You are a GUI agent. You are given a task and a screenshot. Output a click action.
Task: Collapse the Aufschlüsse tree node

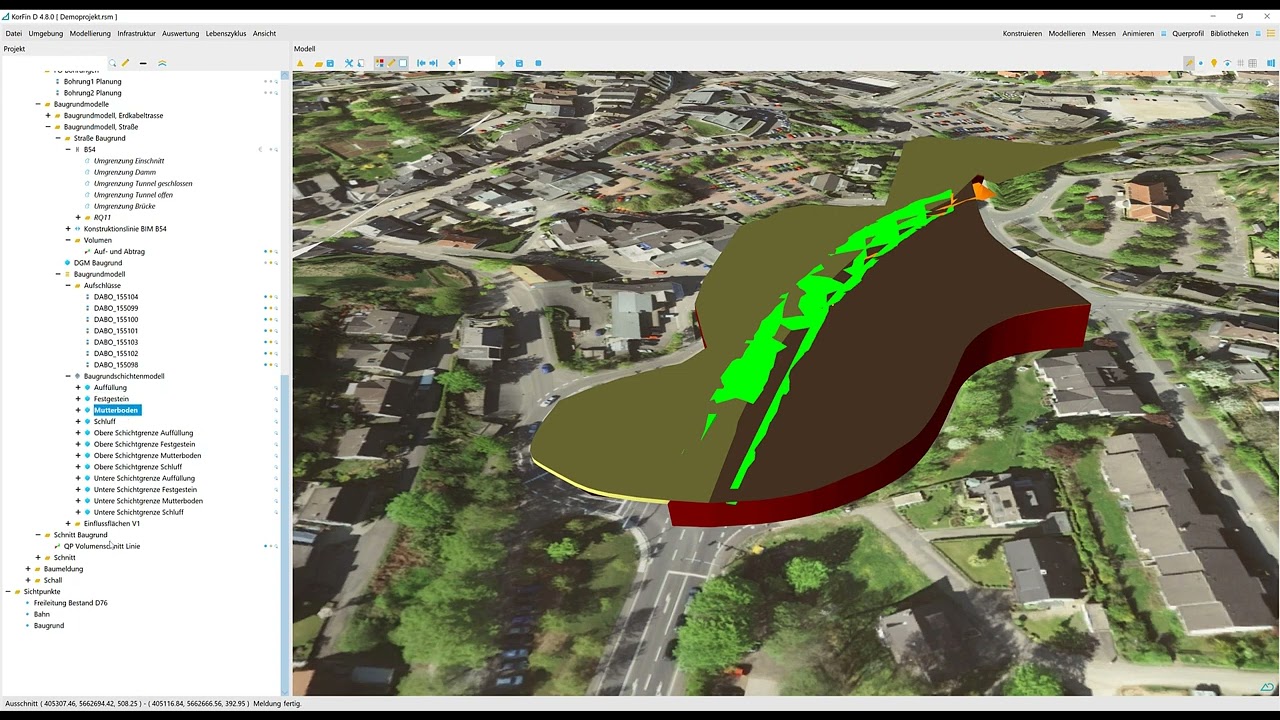(68, 285)
